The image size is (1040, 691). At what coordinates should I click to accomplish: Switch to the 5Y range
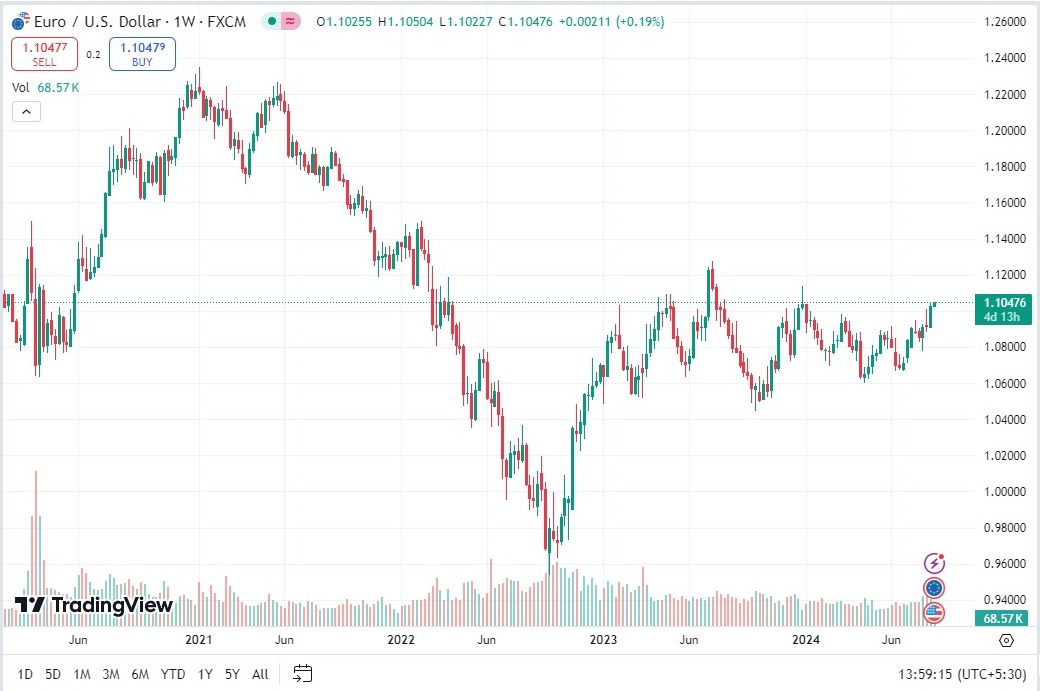click(232, 674)
